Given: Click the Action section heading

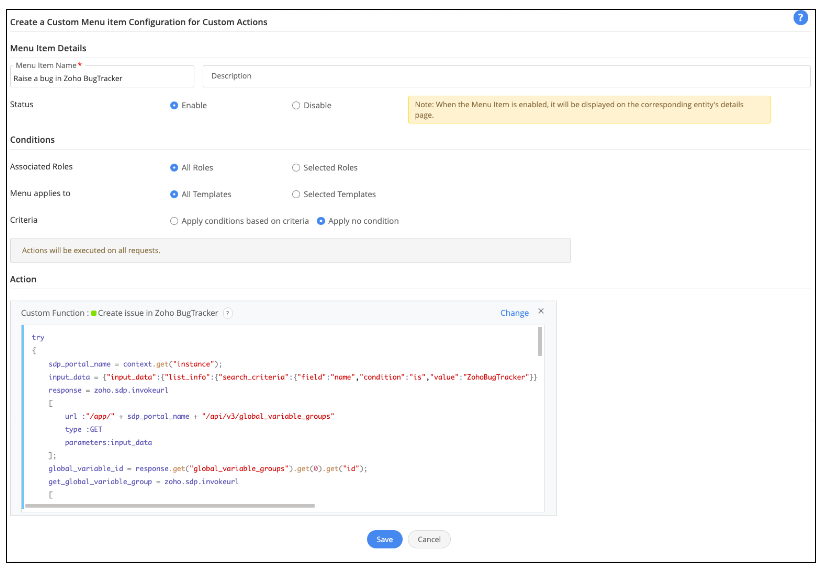Looking at the screenshot, I should [x=23, y=279].
